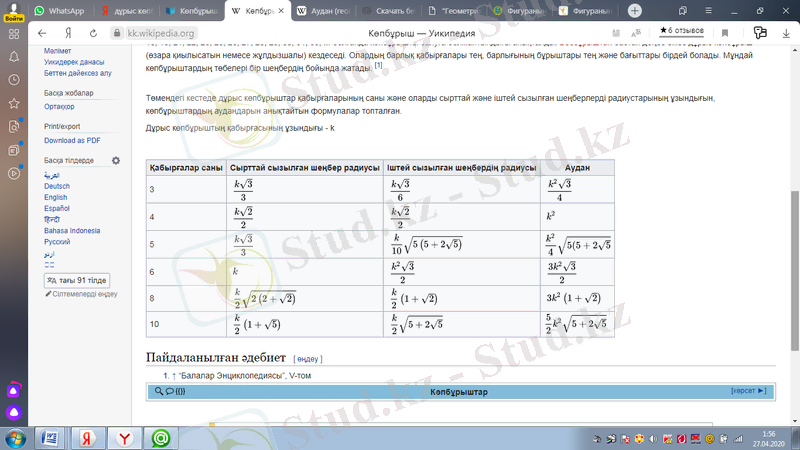Open the English language version link
The width and height of the screenshot is (800, 450).
(55, 197)
